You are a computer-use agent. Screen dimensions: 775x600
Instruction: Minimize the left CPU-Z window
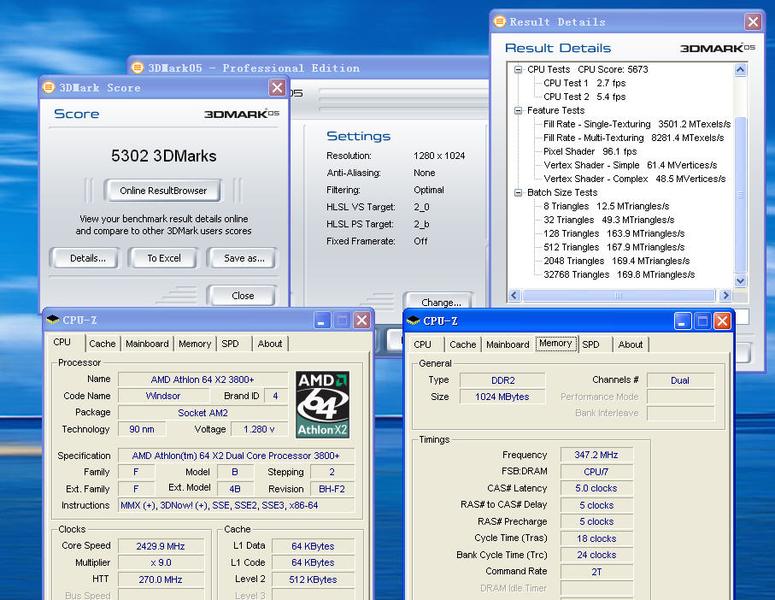(322, 321)
